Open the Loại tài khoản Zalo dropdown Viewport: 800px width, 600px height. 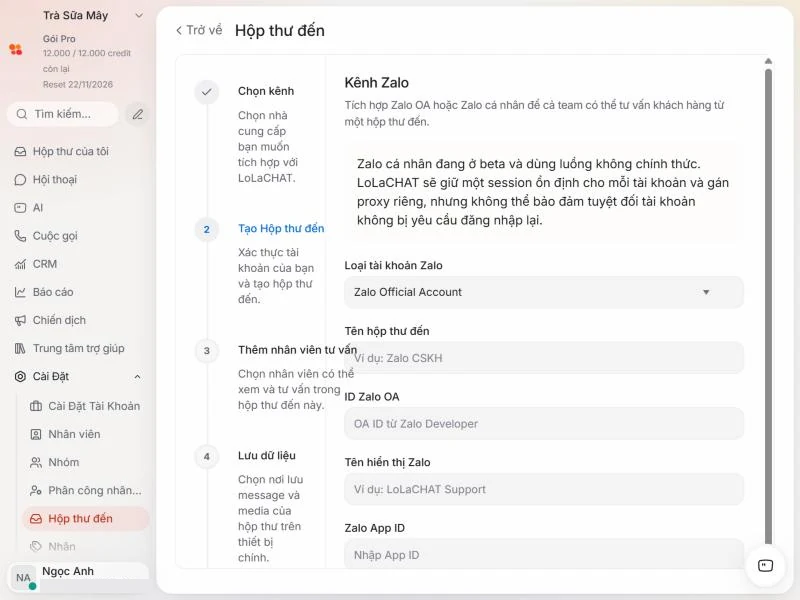(543, 292)
